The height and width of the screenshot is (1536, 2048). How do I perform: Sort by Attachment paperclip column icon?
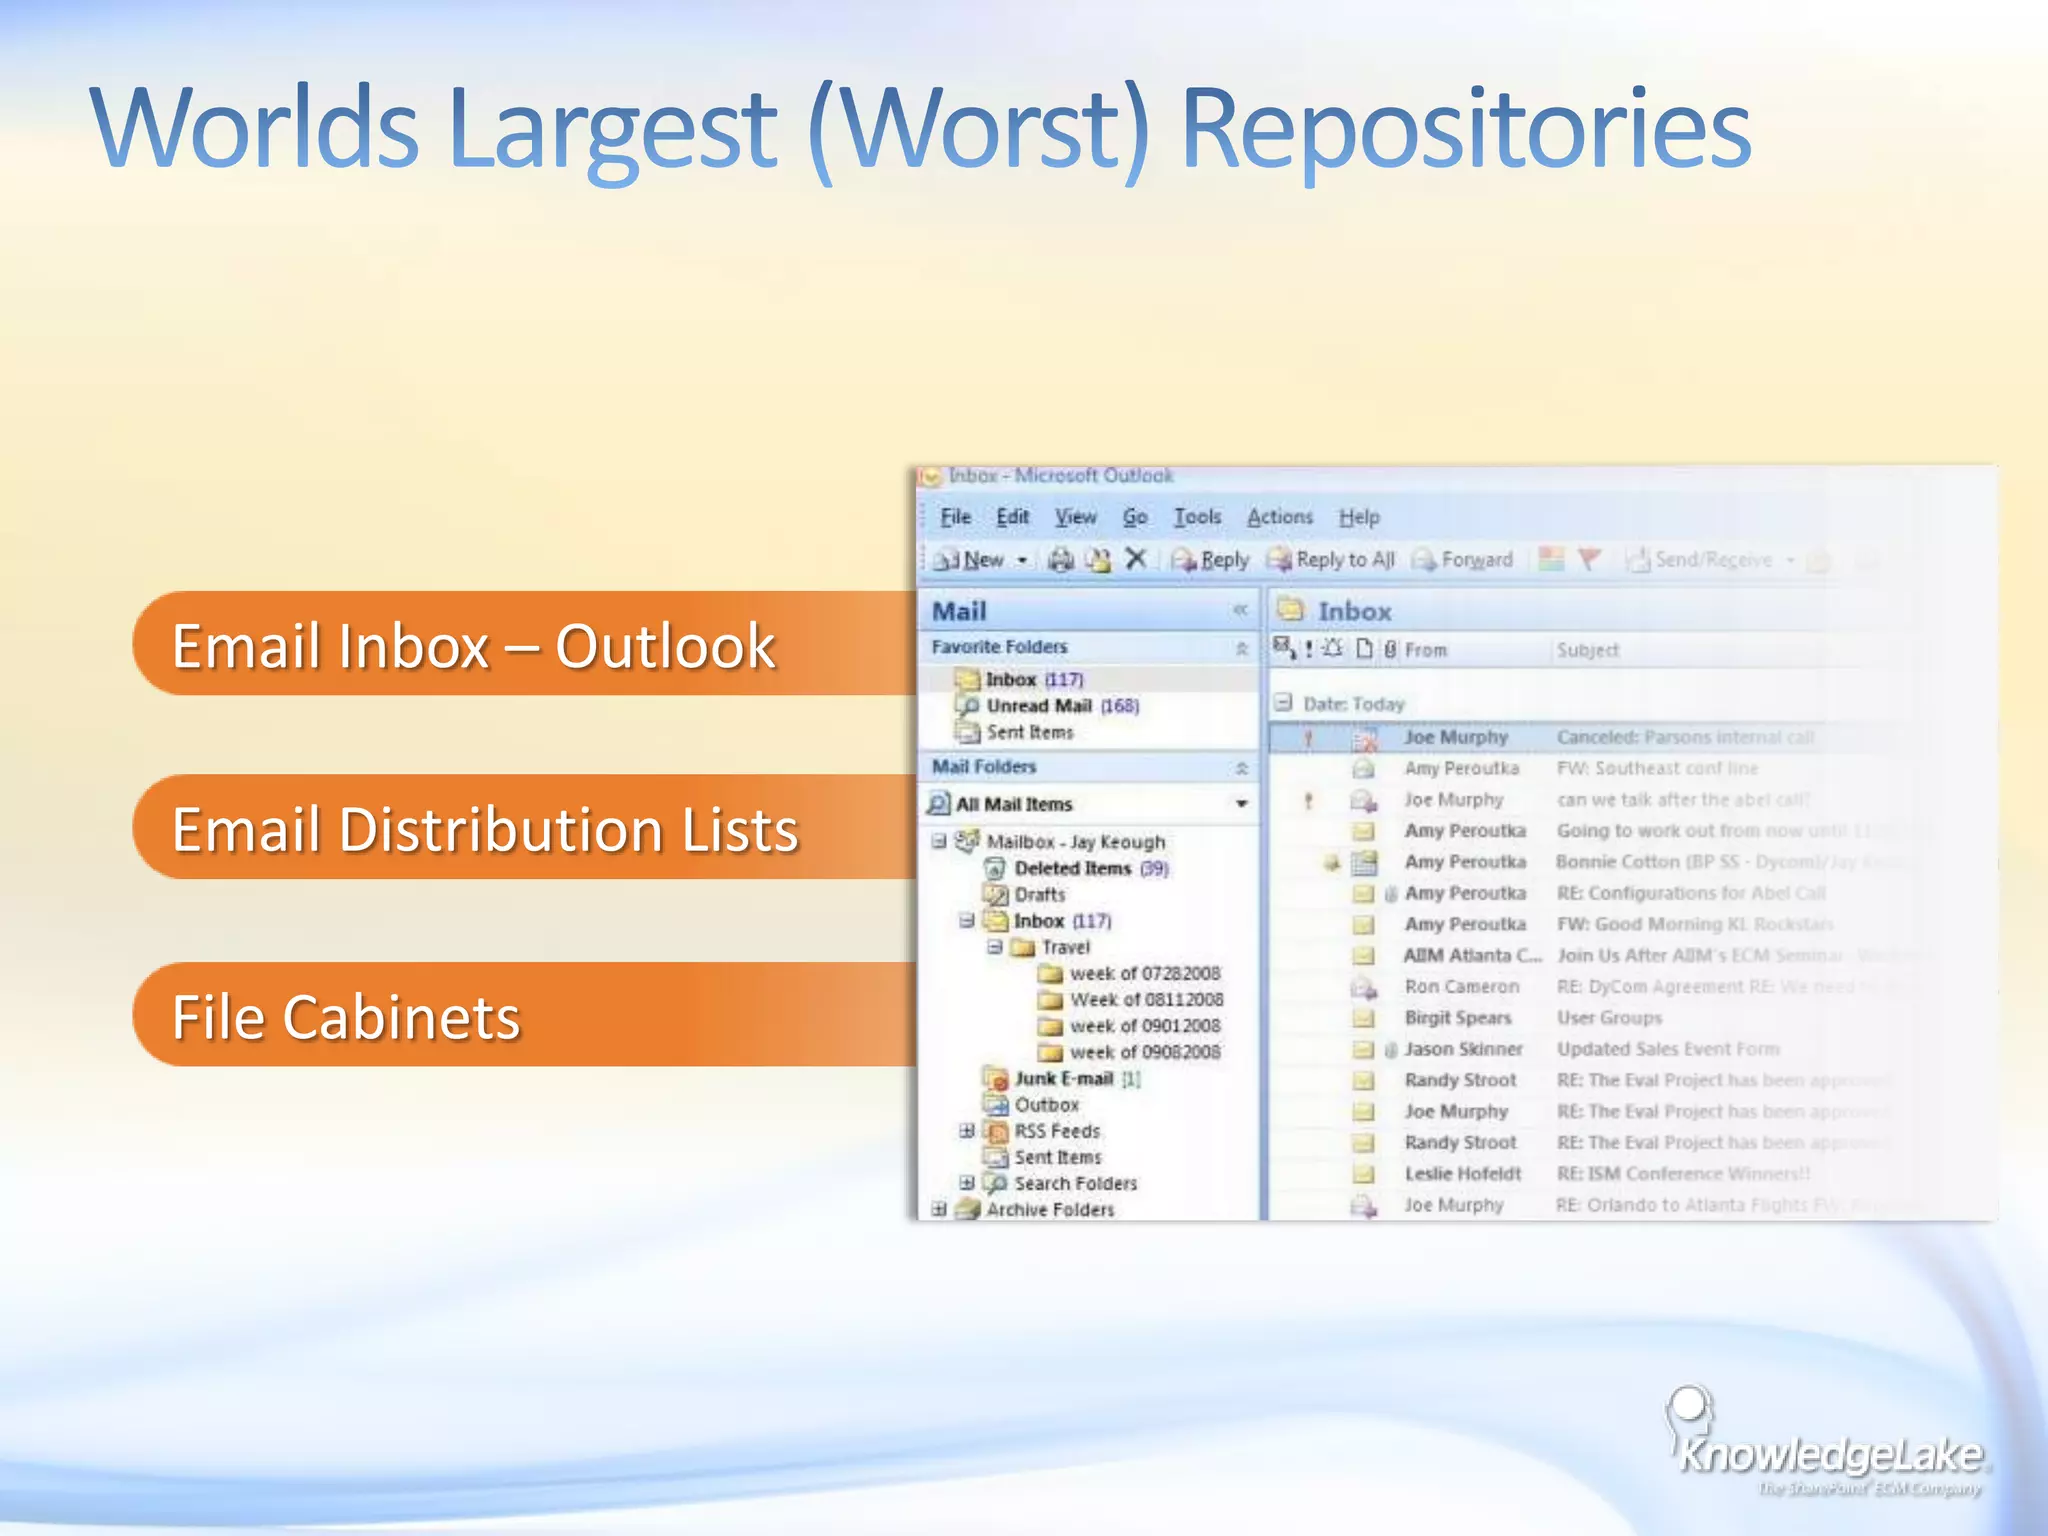coord(1390,650)
